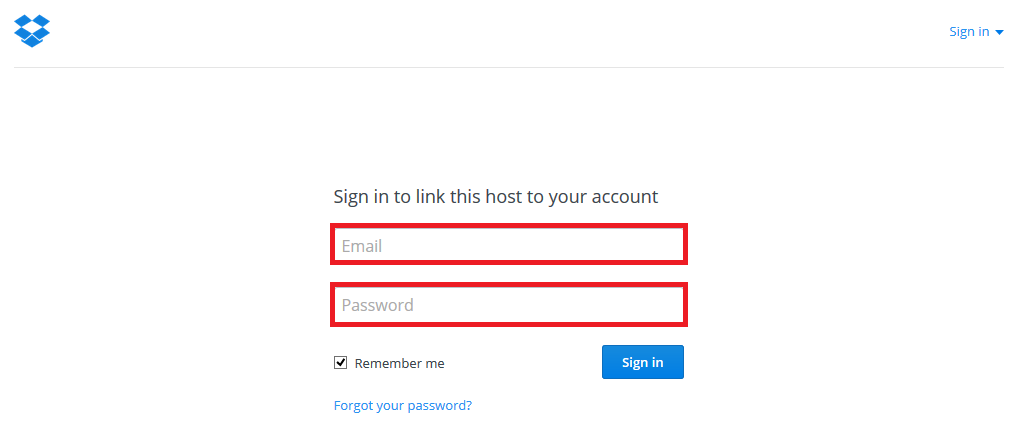Screen dimensions: 1028x429
Task: Open the Sign in dropdown menu
Action: tap(975, 32)
